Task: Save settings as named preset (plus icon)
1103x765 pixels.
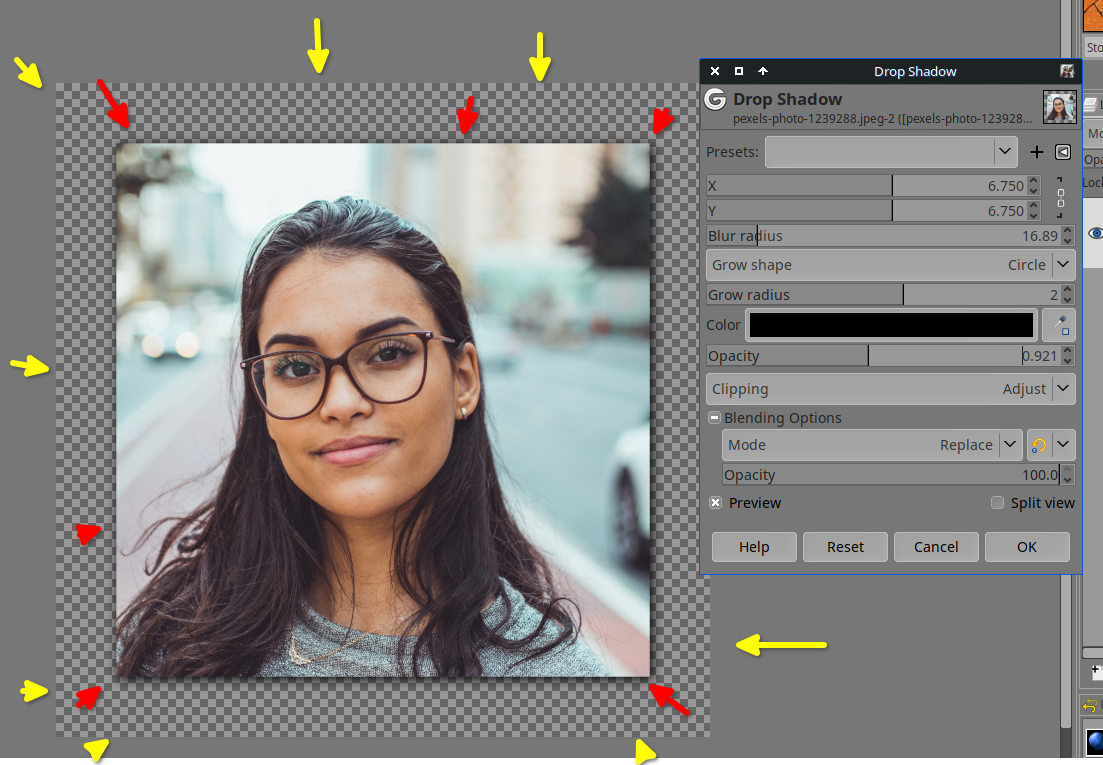Action: pos(1036,152)
